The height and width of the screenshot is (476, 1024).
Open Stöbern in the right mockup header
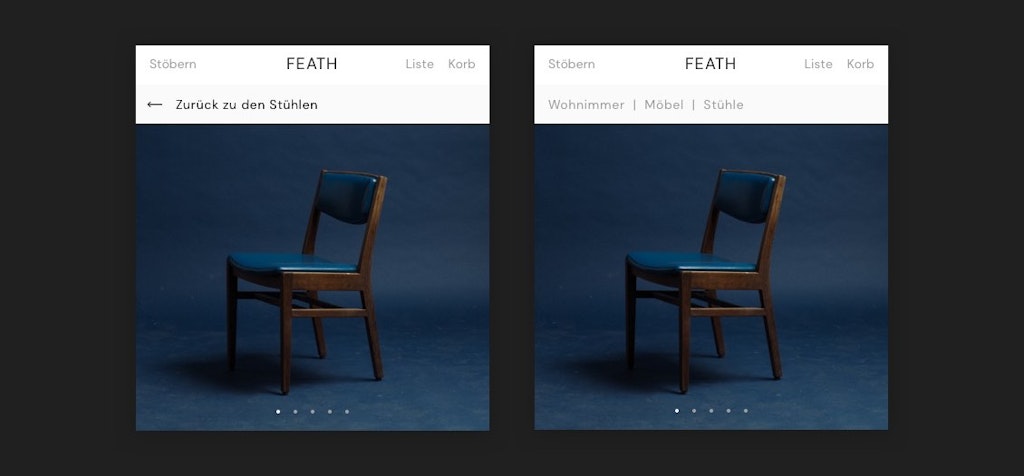pos(571,64)
